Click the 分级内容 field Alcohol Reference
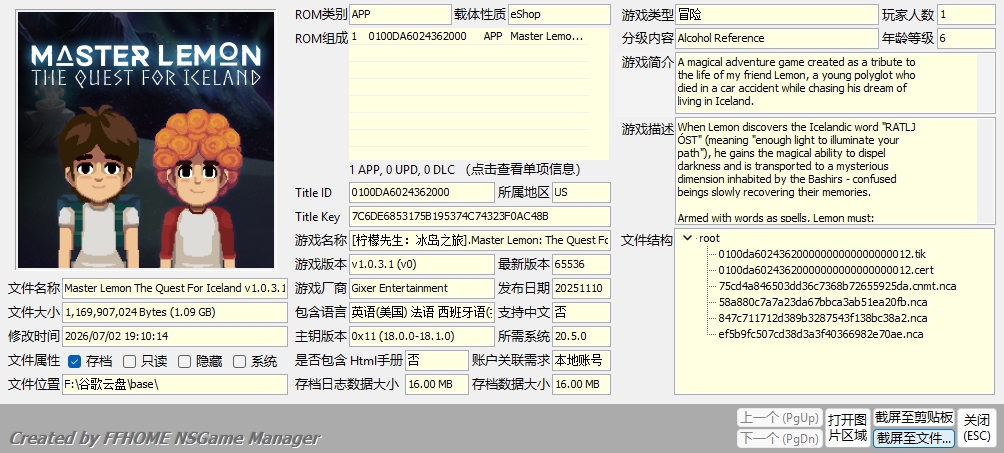The height and width of the screenshot is (453, 1004). pos(776,38)
